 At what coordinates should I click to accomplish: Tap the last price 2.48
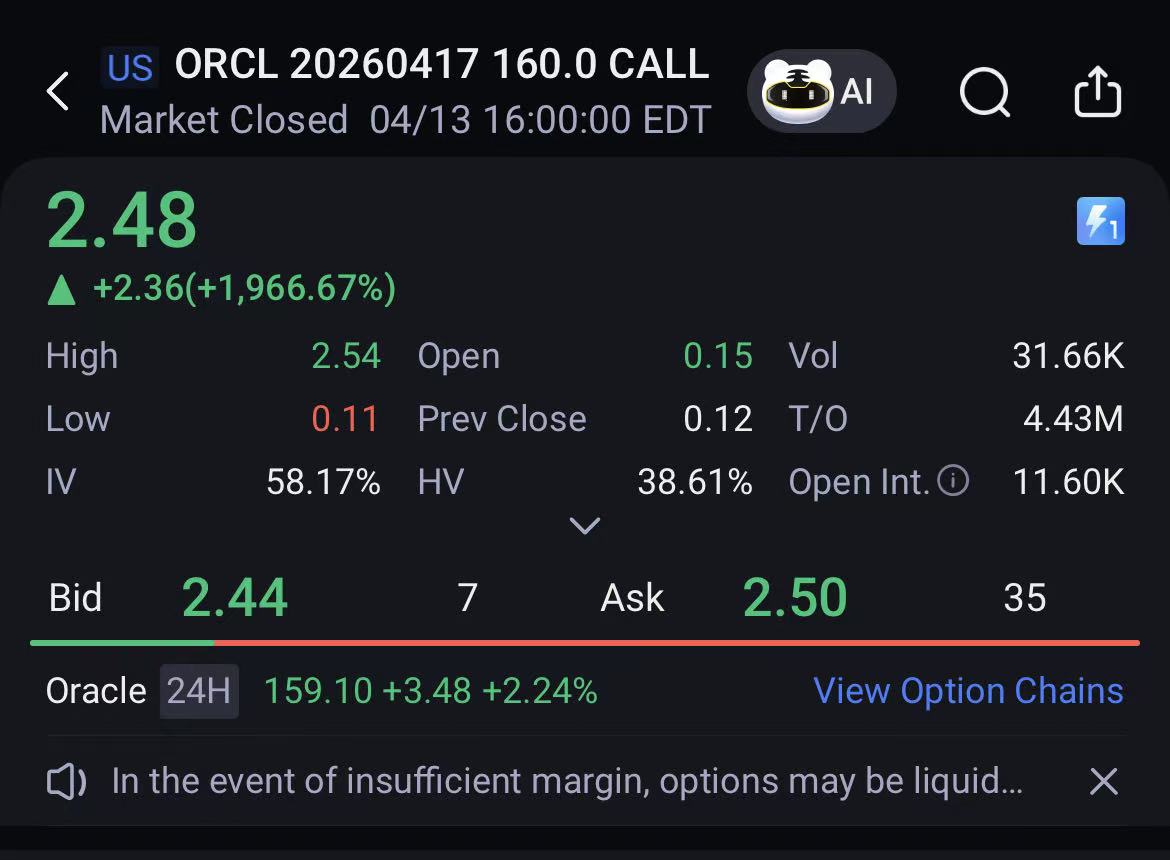(x=122, y=219)
